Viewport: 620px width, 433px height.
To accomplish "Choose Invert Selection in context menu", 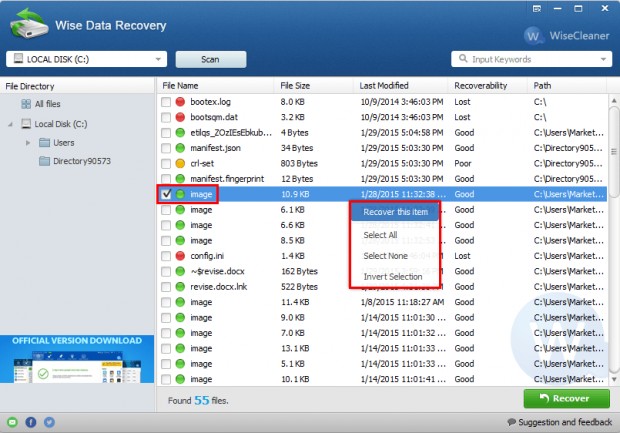I will [x=394, y=277].
